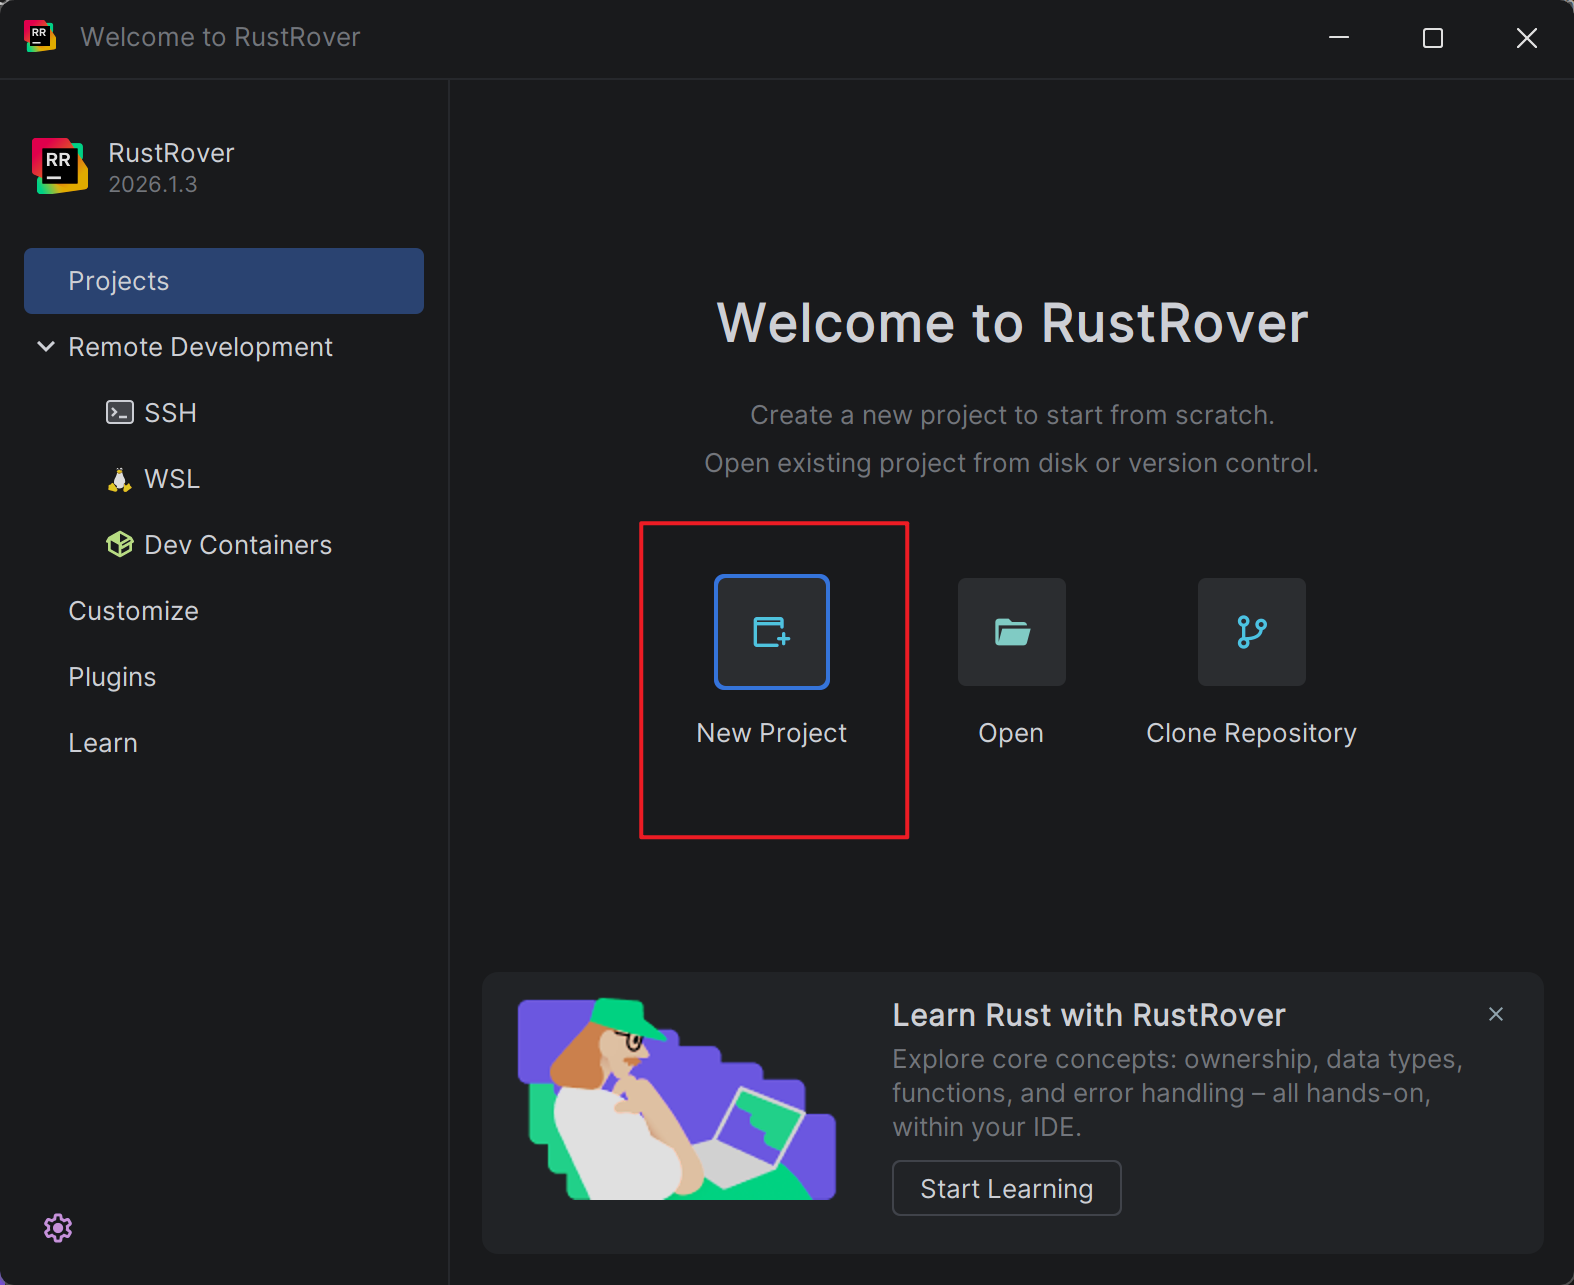The width and height of the screenshot is (1574, 1285).
Task: Click the Open text label
Action: click(1011, 733)
